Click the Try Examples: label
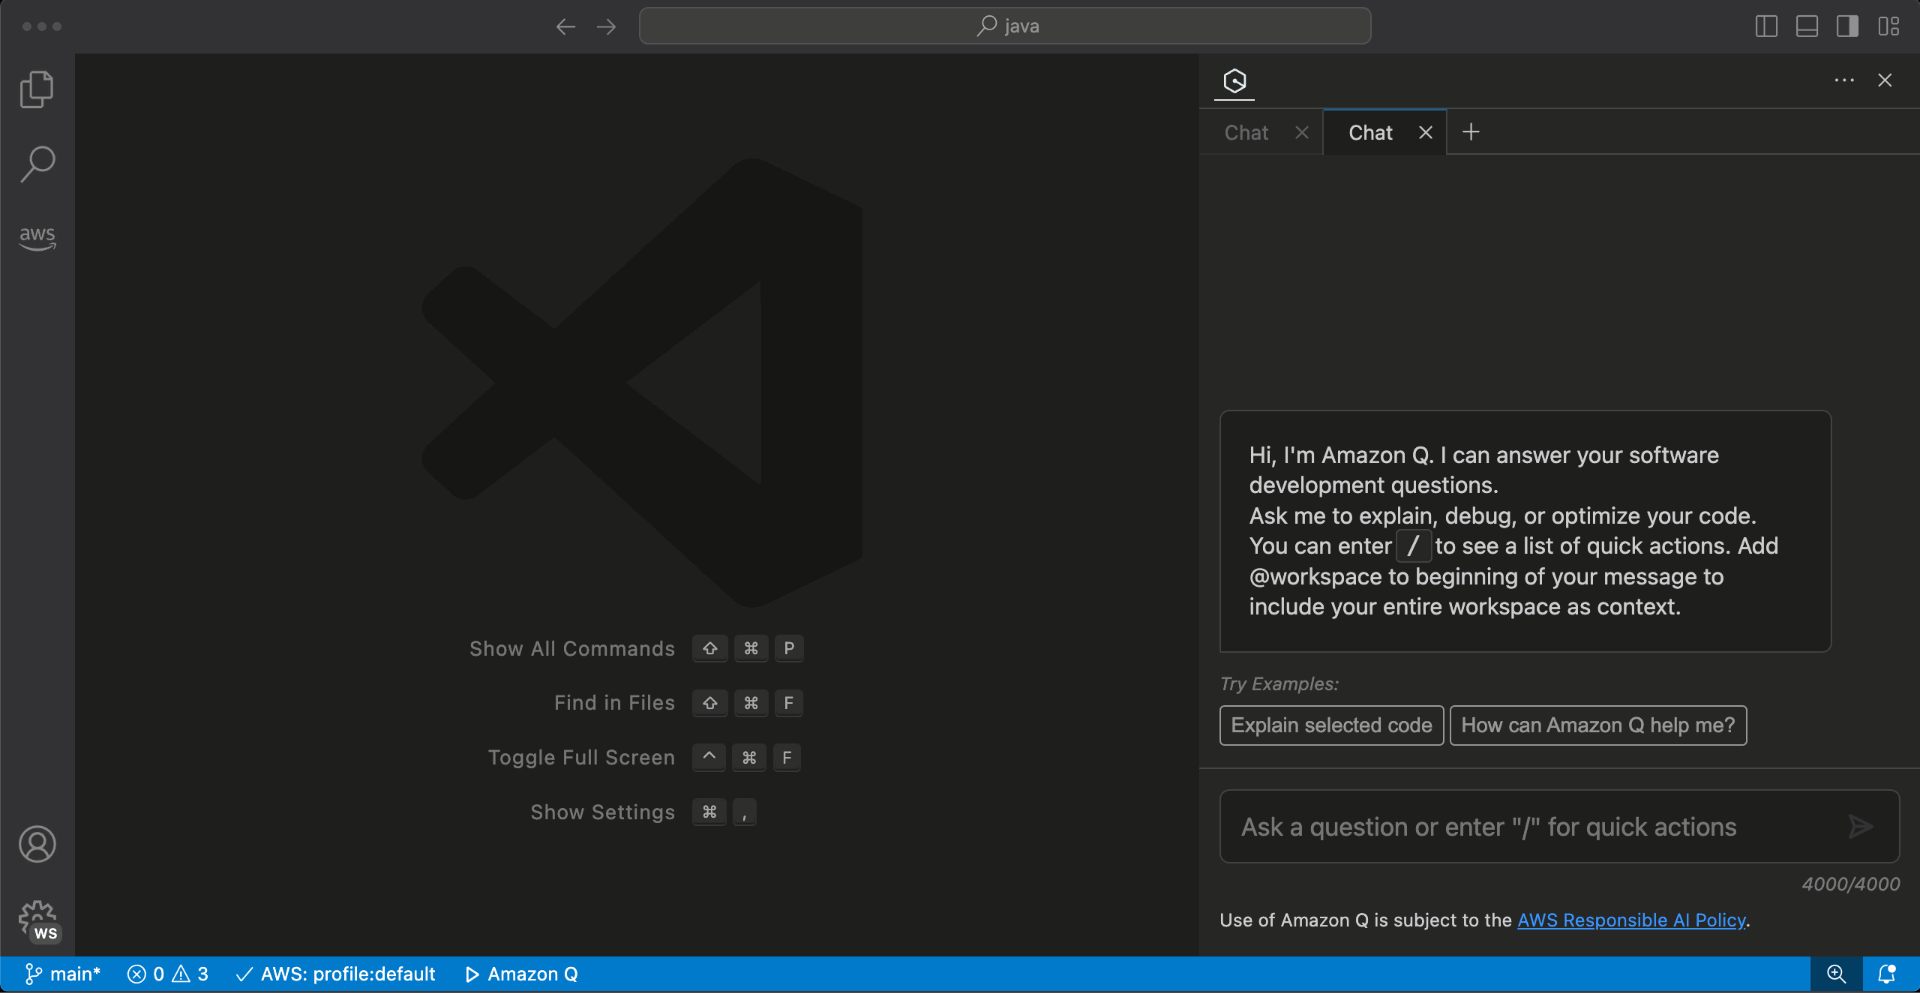Viewport: 1920px width, 993px height. tap(1279, 684)
